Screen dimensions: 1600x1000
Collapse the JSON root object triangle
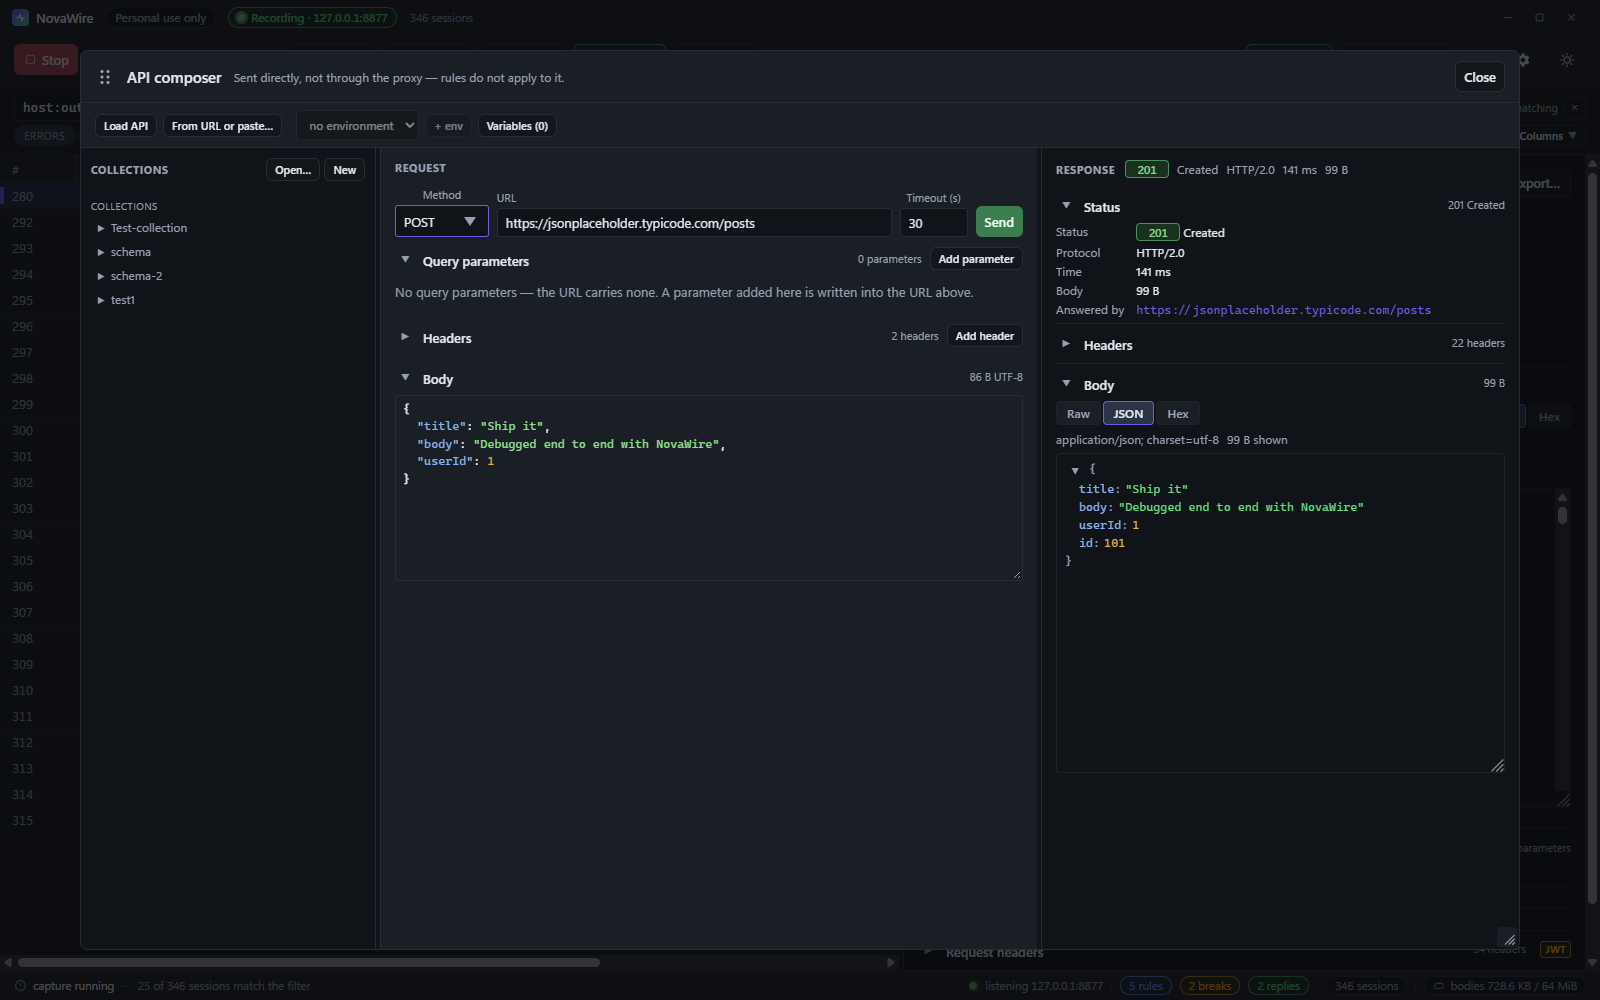[1075, 470]
